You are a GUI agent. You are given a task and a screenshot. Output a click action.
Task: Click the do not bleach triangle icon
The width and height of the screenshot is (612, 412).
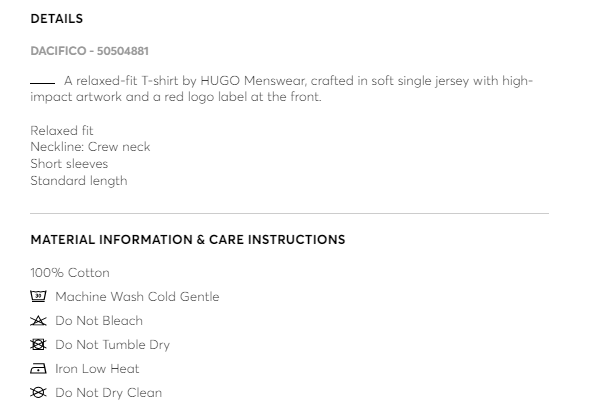point(38,321)
